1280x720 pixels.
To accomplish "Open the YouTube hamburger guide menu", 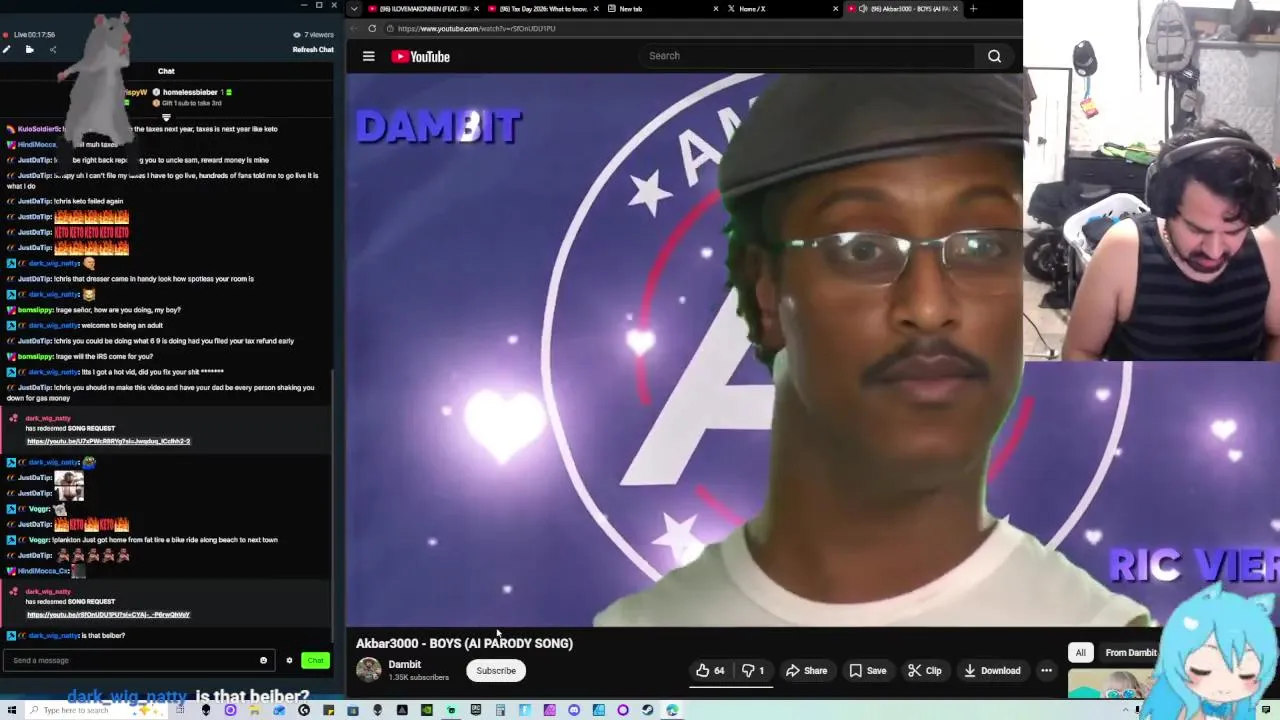I will coord(368,56).
